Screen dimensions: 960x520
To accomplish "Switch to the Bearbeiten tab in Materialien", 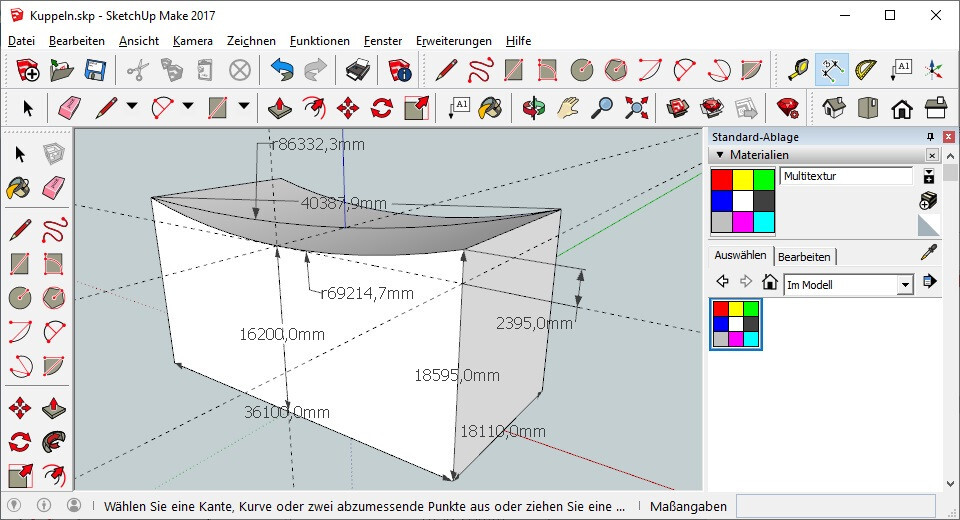I will click(x=804, y=257).
